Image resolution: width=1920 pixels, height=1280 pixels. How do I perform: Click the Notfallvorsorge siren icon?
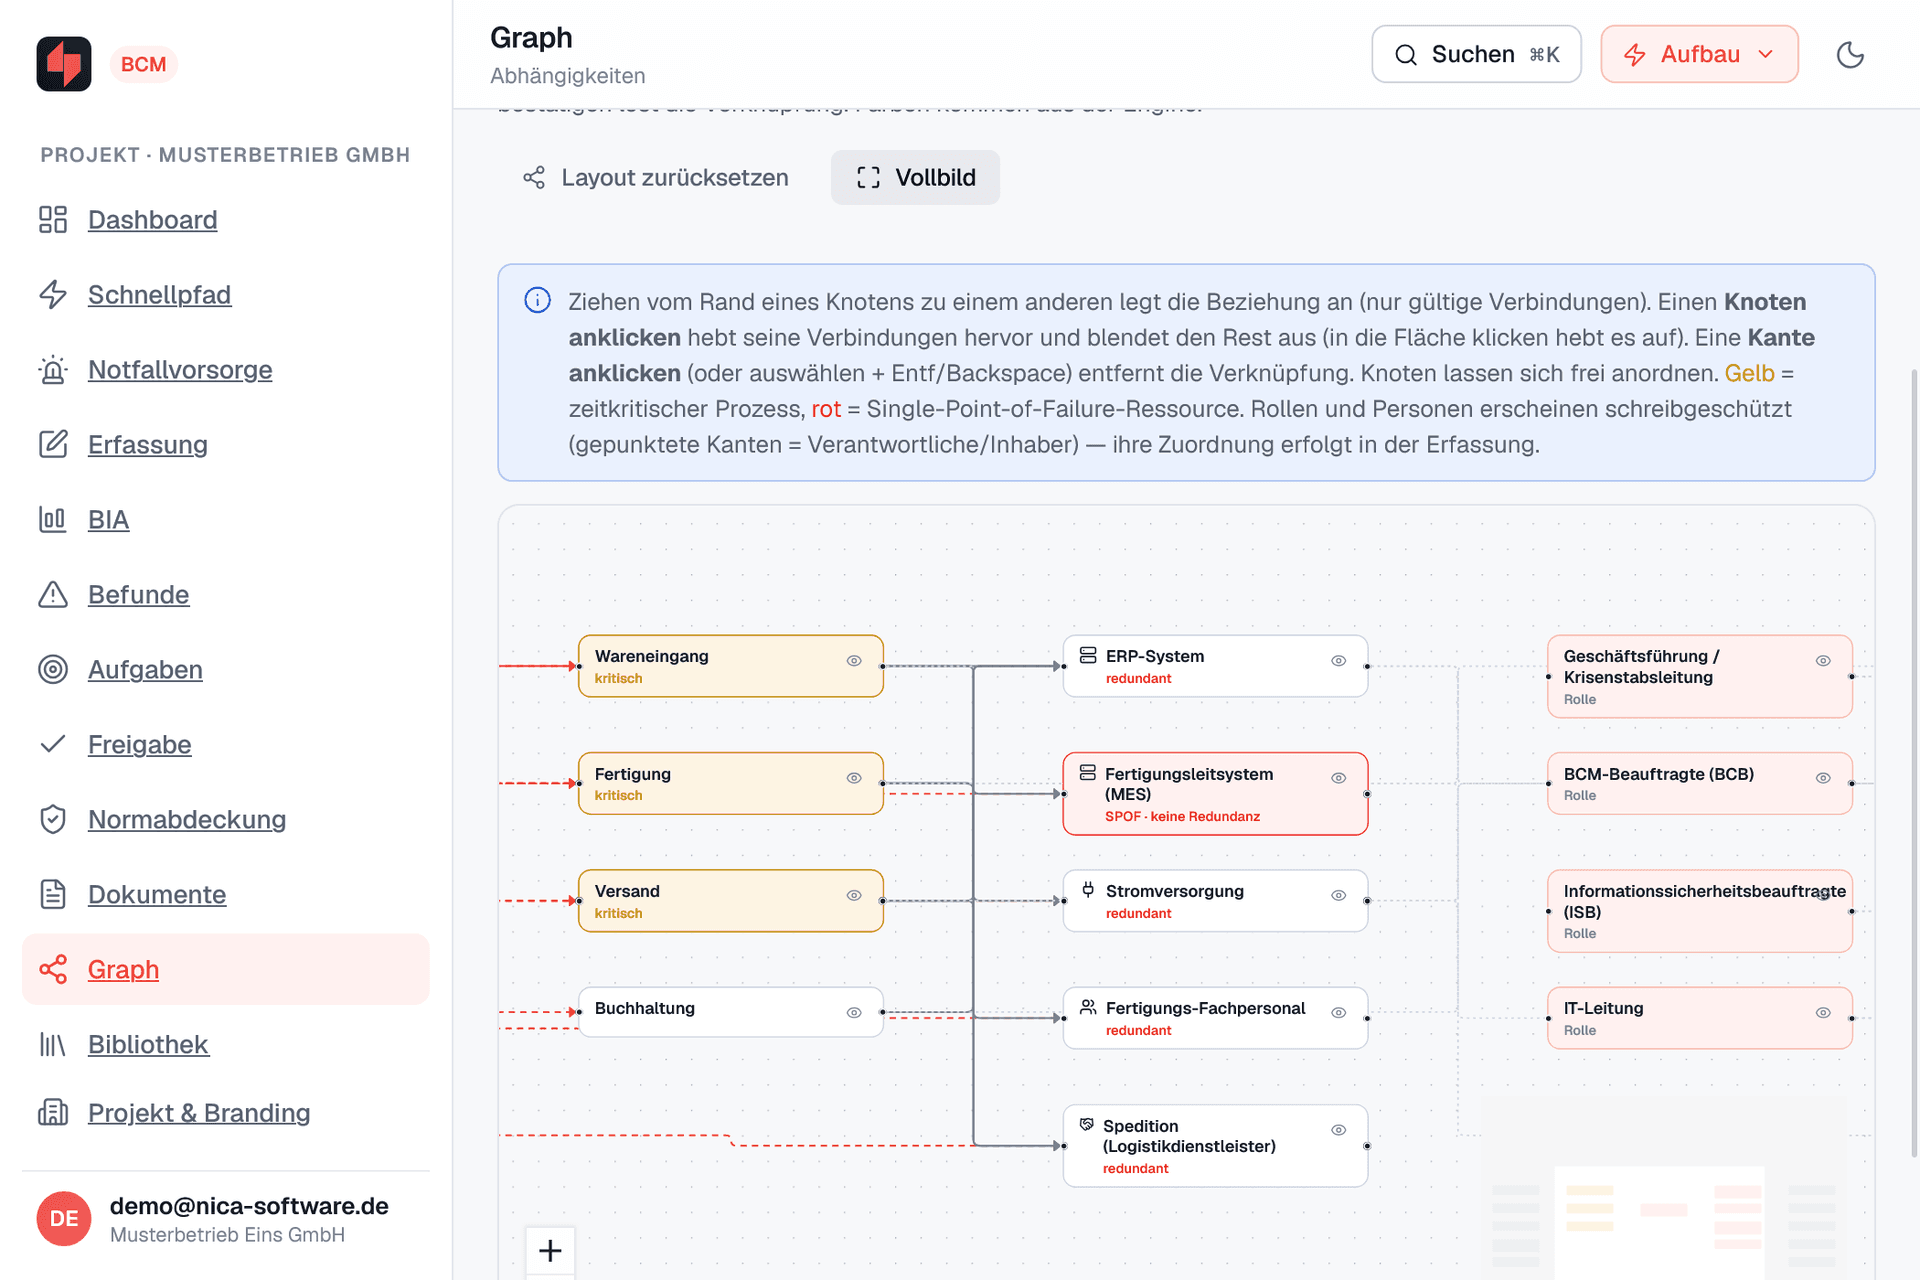[x=53, y=369]
